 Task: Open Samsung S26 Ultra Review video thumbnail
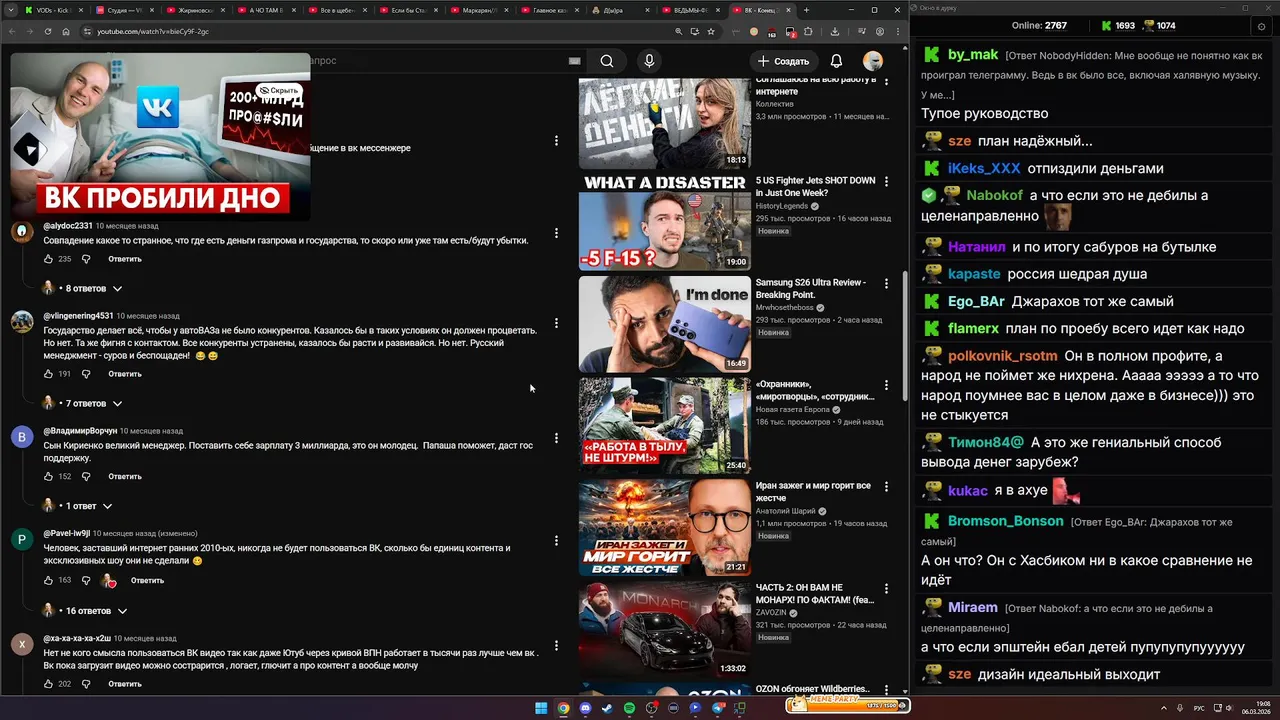click(x=664, y=324)
